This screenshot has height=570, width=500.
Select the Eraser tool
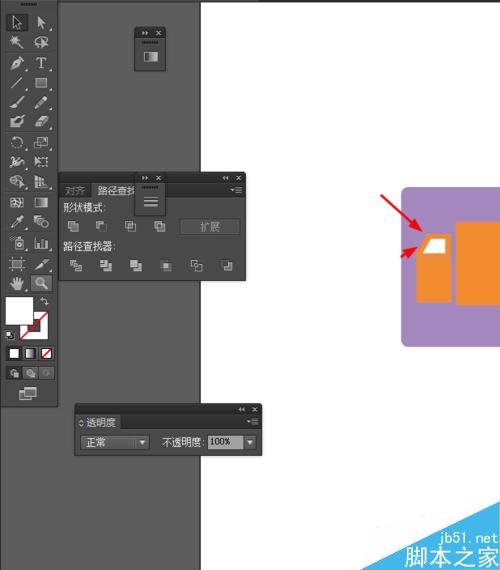(41, 121)
